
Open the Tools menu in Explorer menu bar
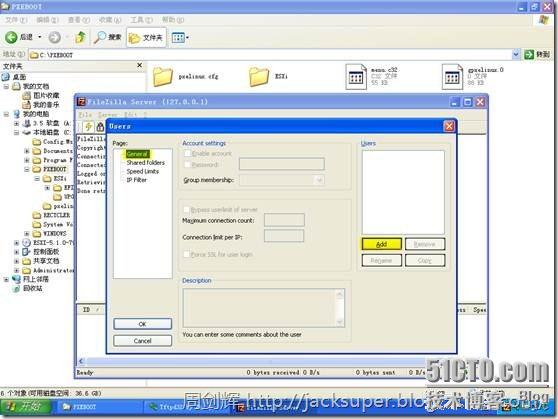pos(141,20)
